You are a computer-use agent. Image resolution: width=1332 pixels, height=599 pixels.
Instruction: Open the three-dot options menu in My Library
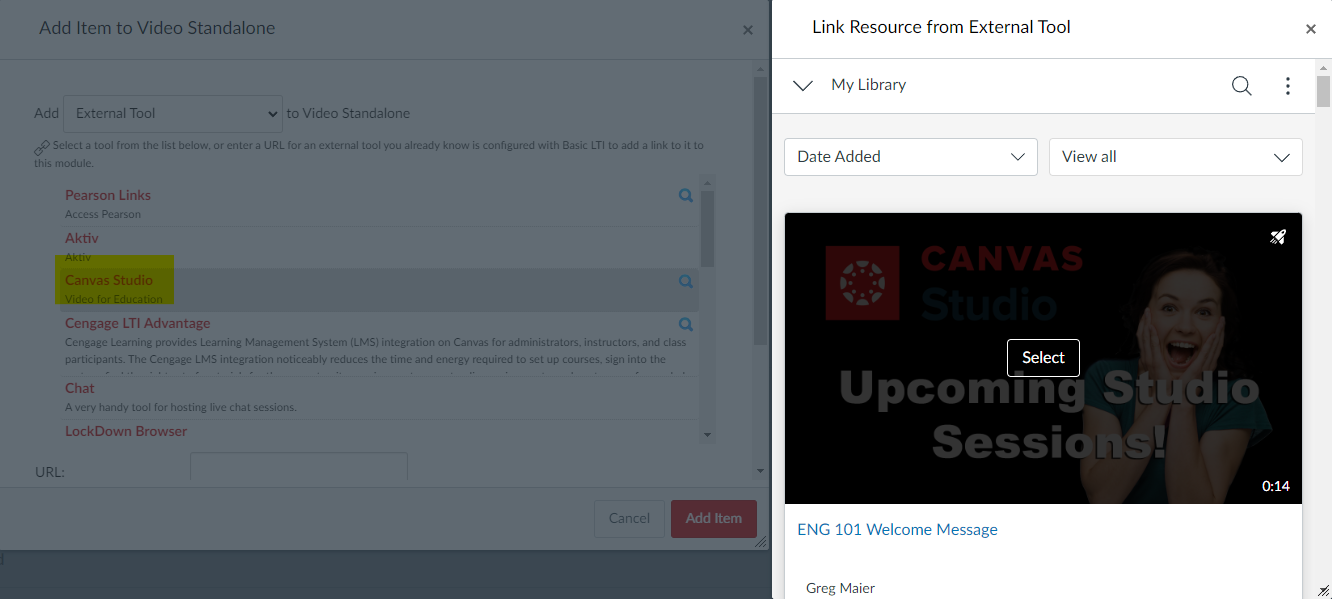1288,86
